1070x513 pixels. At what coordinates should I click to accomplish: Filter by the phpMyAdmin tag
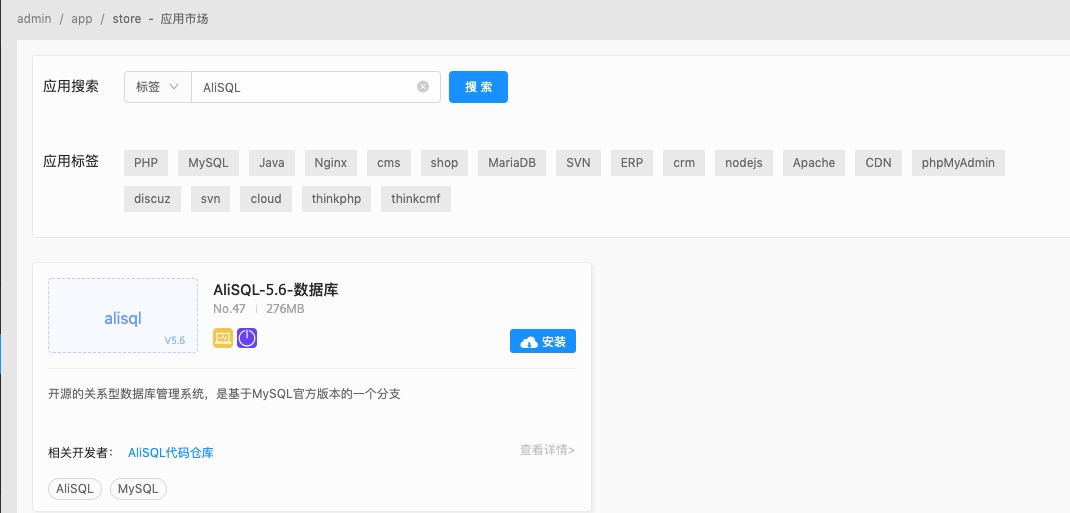tap(958, 163)
